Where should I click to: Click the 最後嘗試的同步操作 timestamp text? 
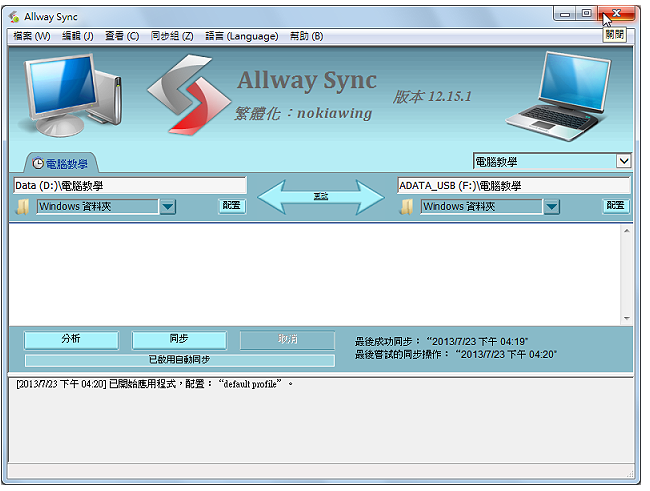(456, 355)
